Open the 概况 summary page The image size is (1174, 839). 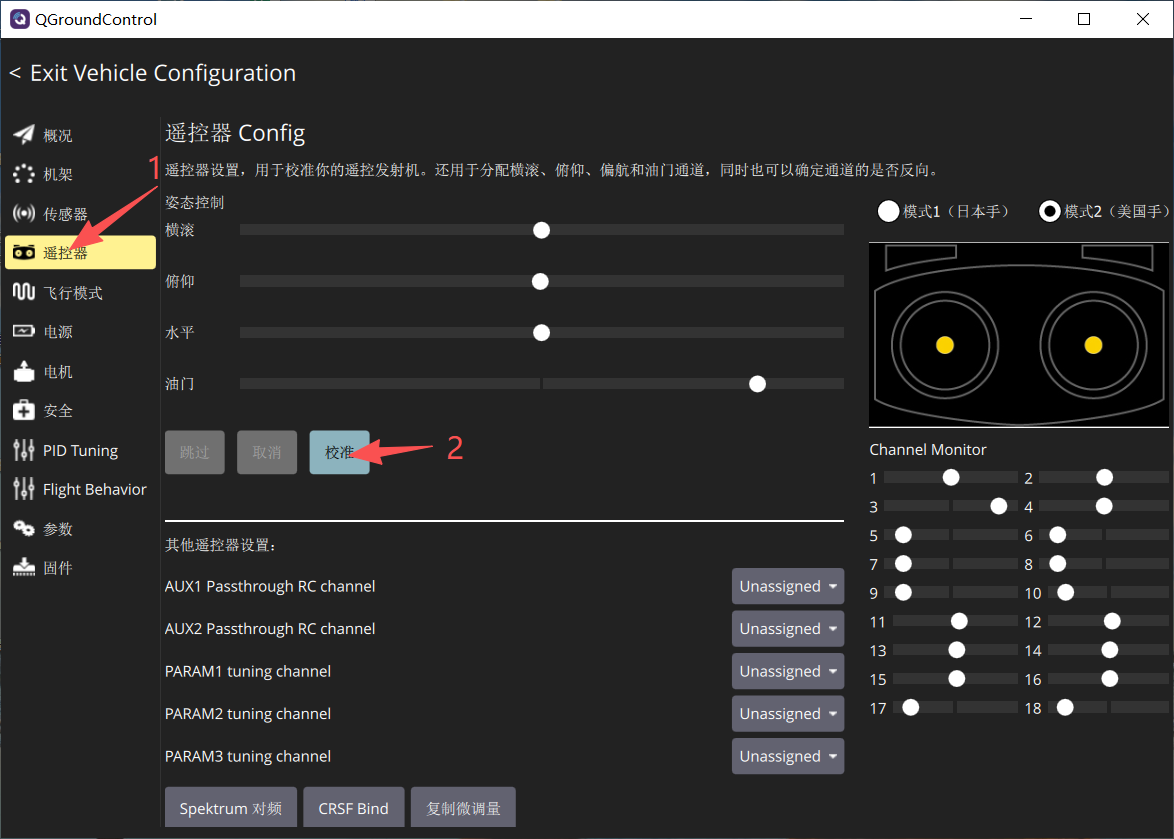point(80,135)
